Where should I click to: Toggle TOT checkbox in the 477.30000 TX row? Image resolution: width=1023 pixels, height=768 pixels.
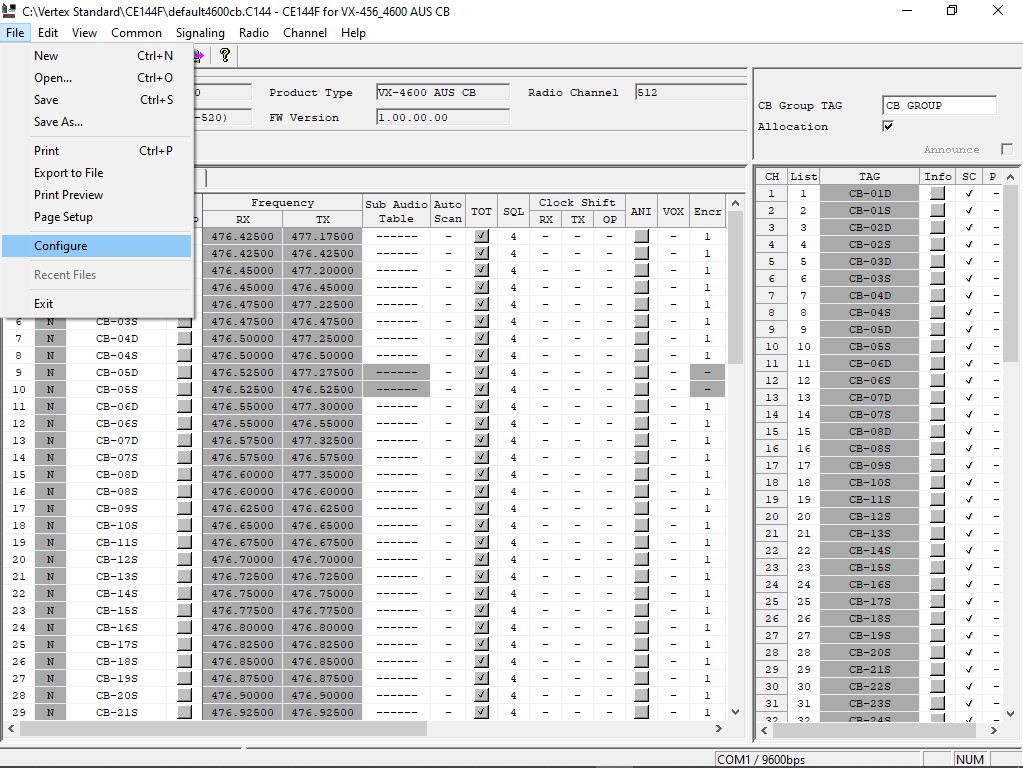tap(481, 406)
